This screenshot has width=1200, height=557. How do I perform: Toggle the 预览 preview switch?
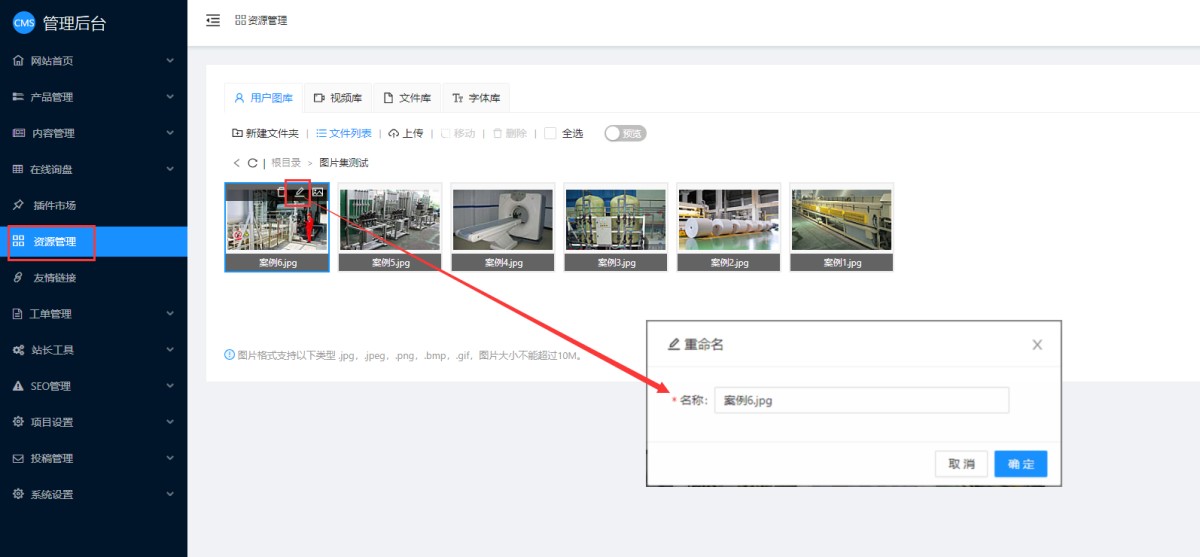[625, 133]
